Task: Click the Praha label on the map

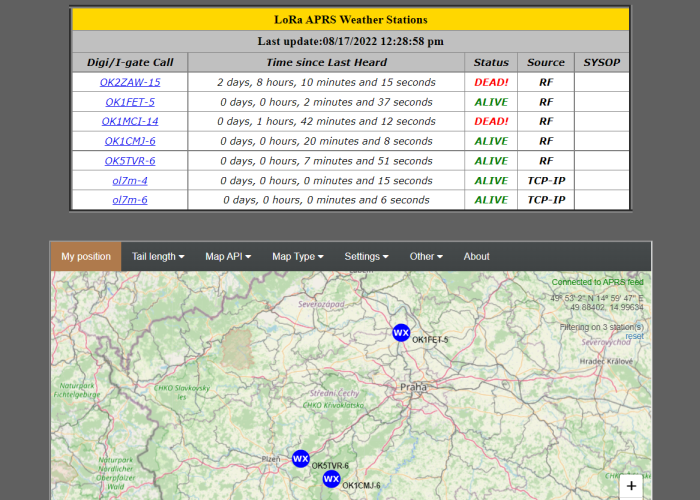Action: click(x=413, y=386)
